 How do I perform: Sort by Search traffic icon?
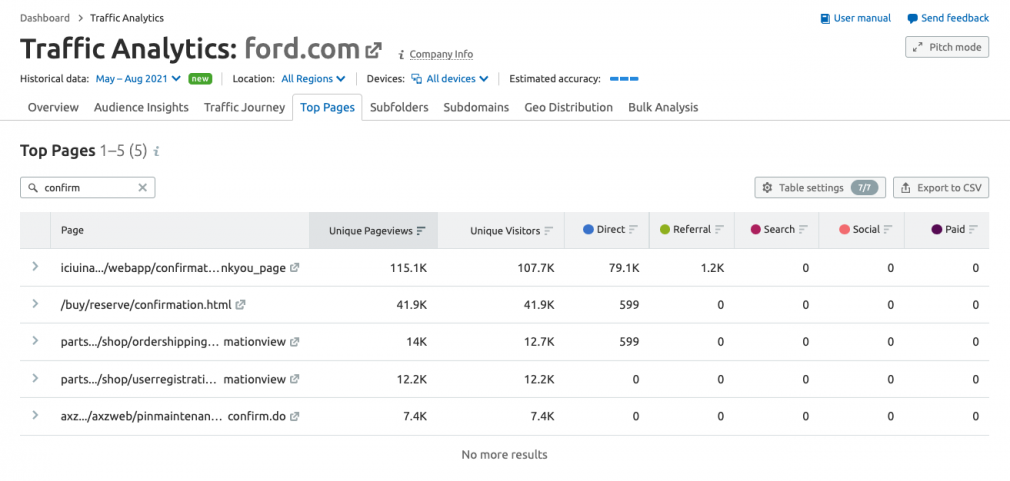803,229
